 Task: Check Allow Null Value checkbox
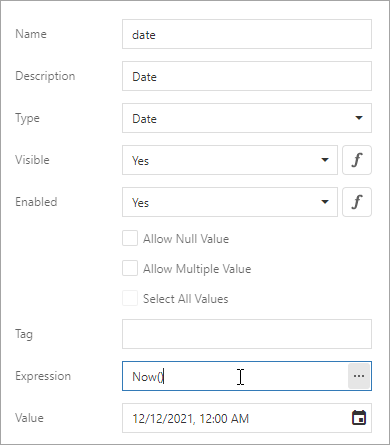point(130,238)
